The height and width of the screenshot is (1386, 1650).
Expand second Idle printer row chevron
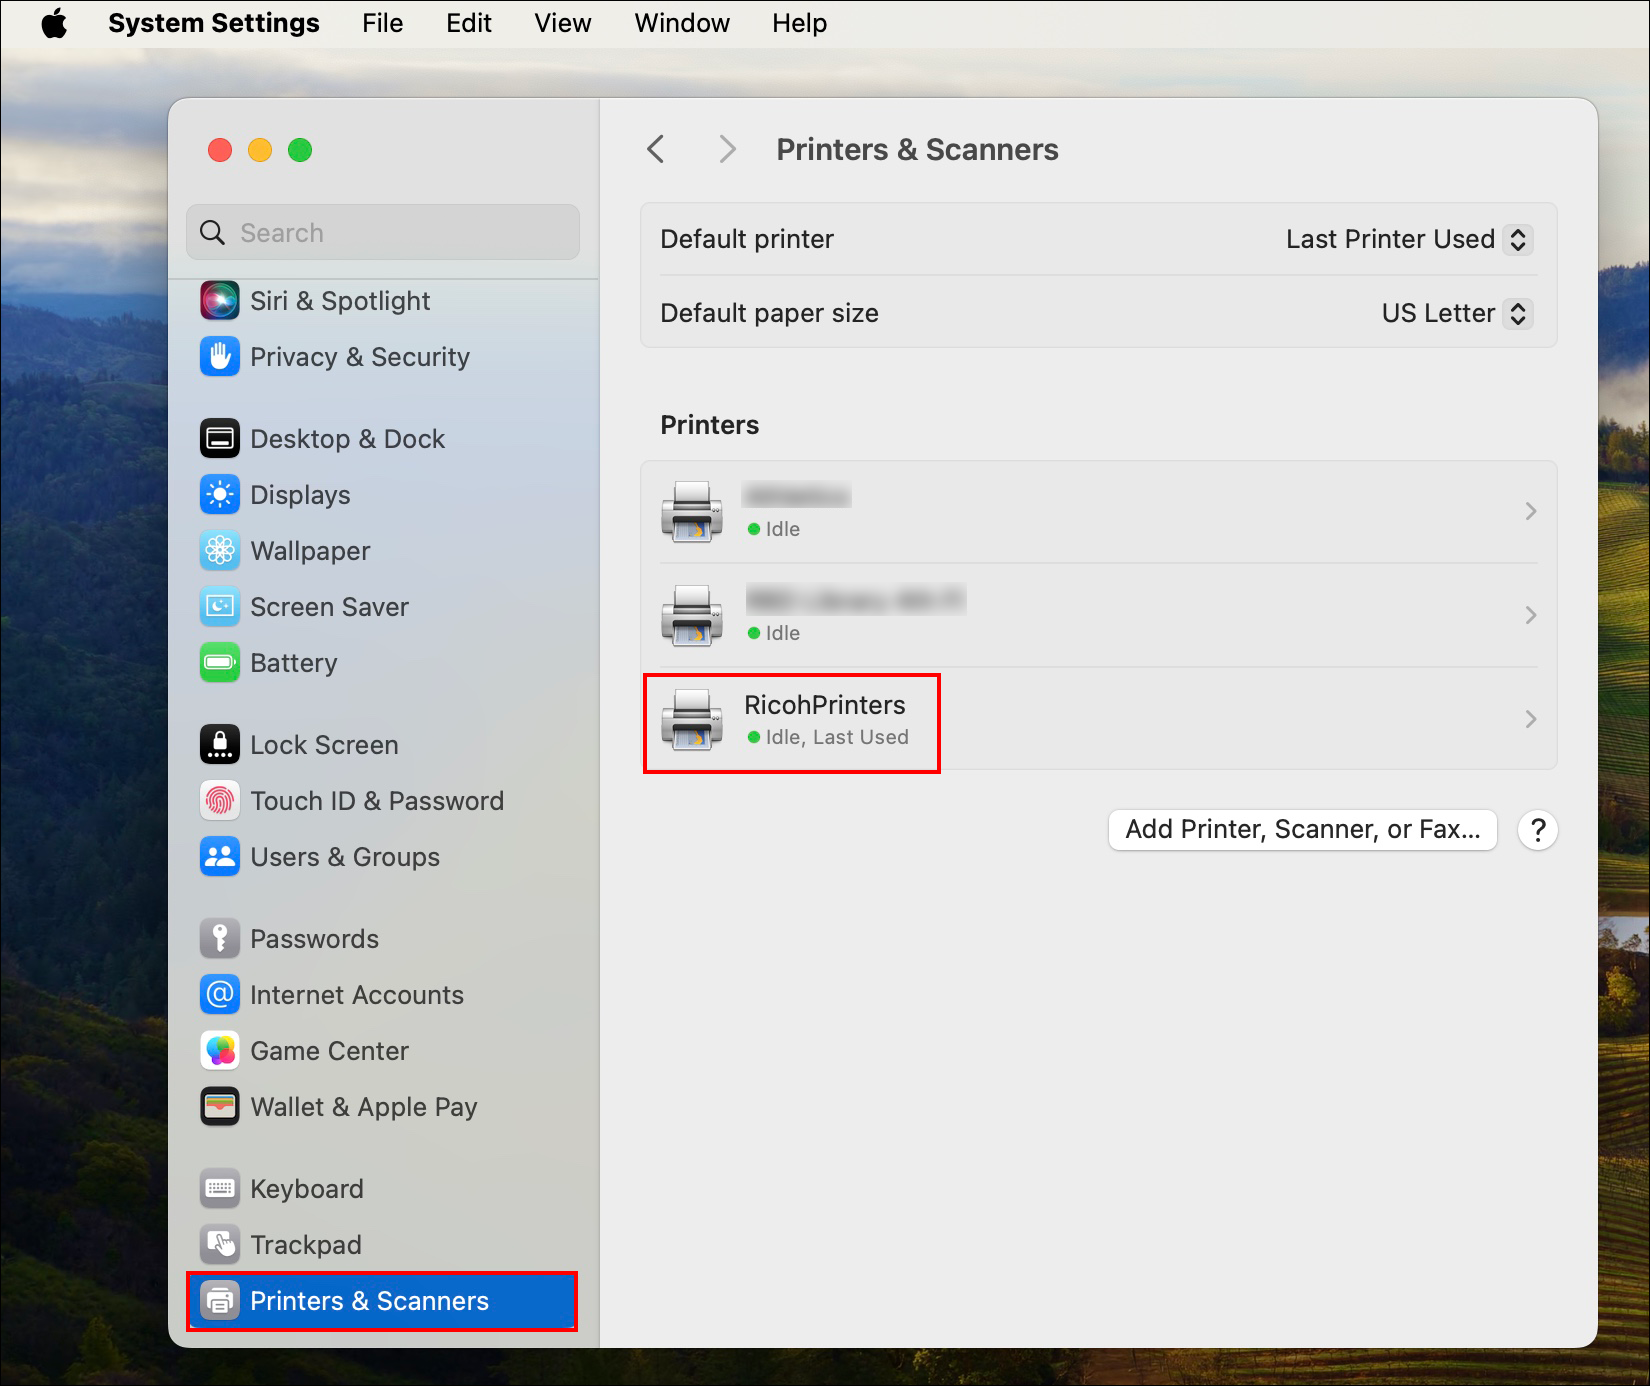click(1531, 615)
